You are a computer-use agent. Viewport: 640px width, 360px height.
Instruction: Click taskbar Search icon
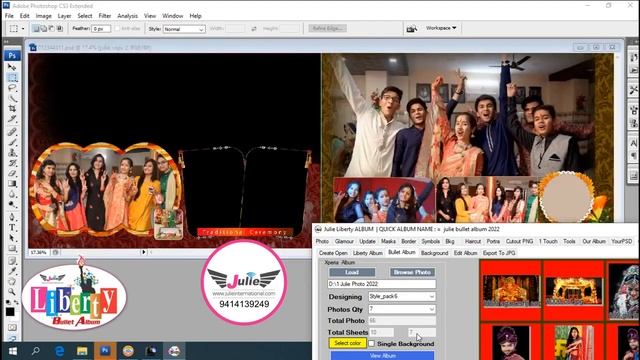tap(36, 351)
